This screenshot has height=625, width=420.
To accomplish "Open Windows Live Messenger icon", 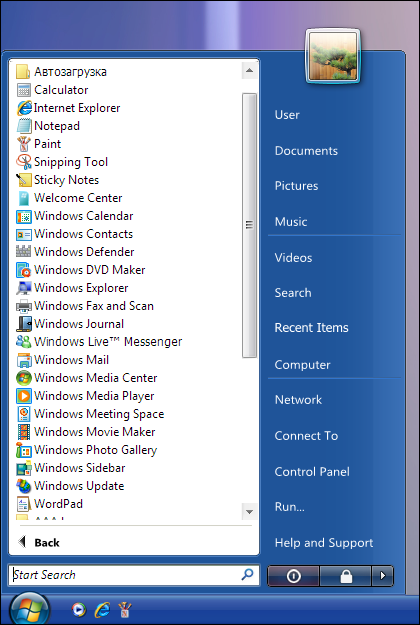I will [x=24, y=342].
